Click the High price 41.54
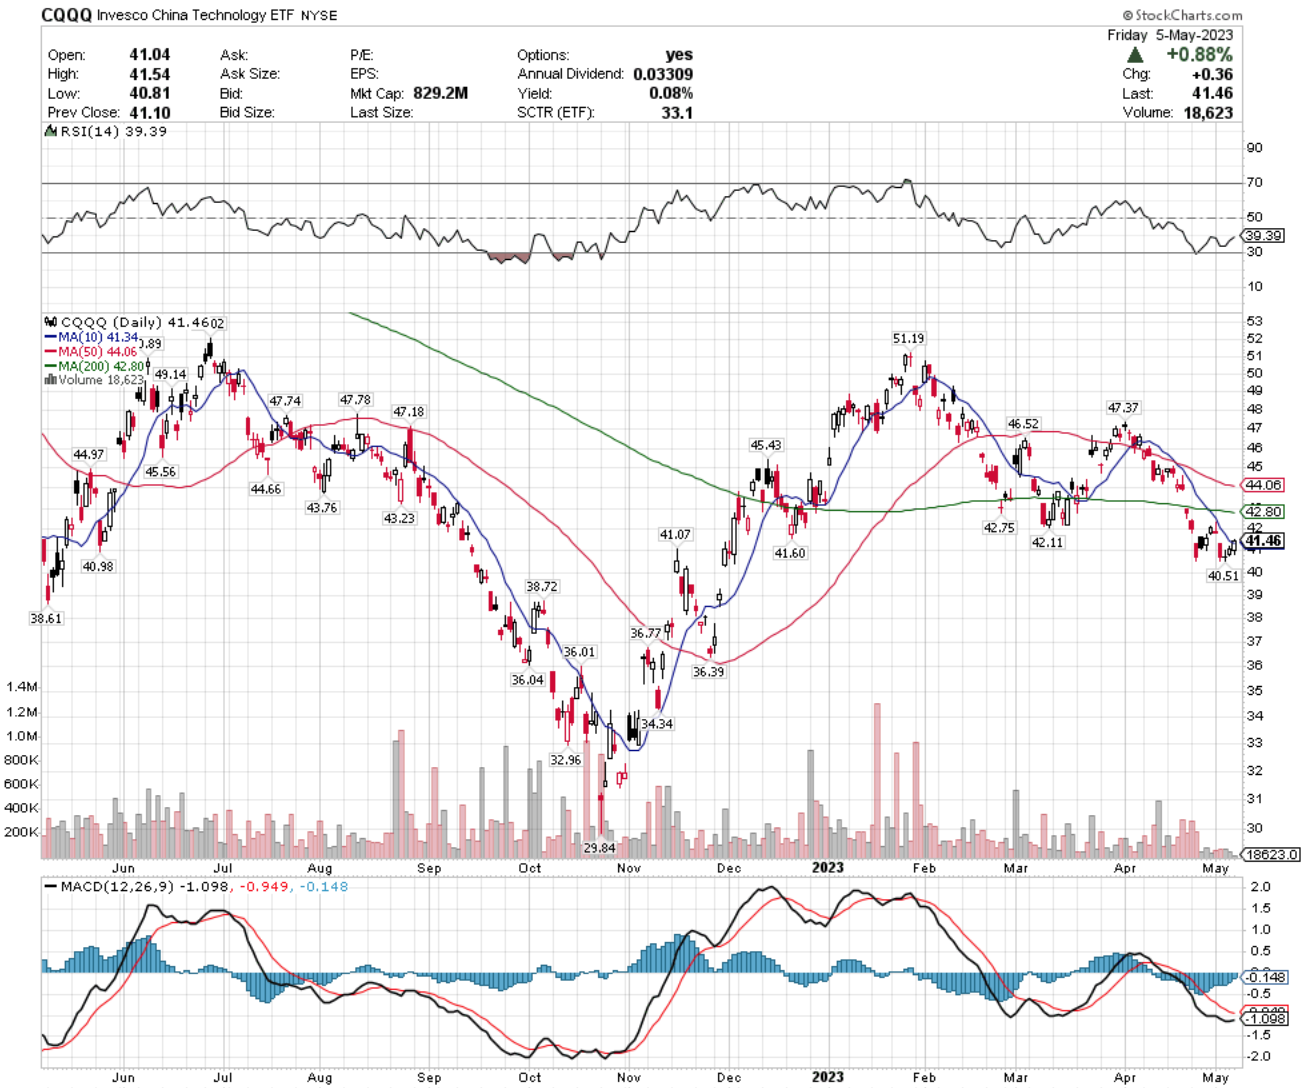Image resolution: width=1312 pixels, height=1088 pixels. pos(149,74)
